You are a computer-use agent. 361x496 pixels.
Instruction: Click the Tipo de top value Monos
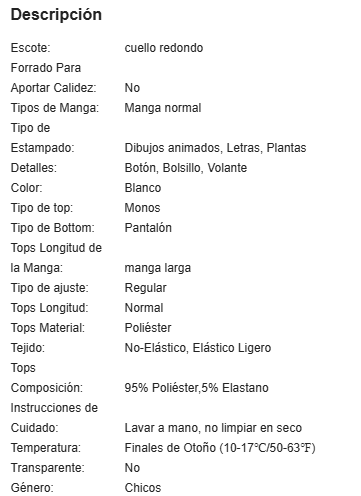point(142,208)
